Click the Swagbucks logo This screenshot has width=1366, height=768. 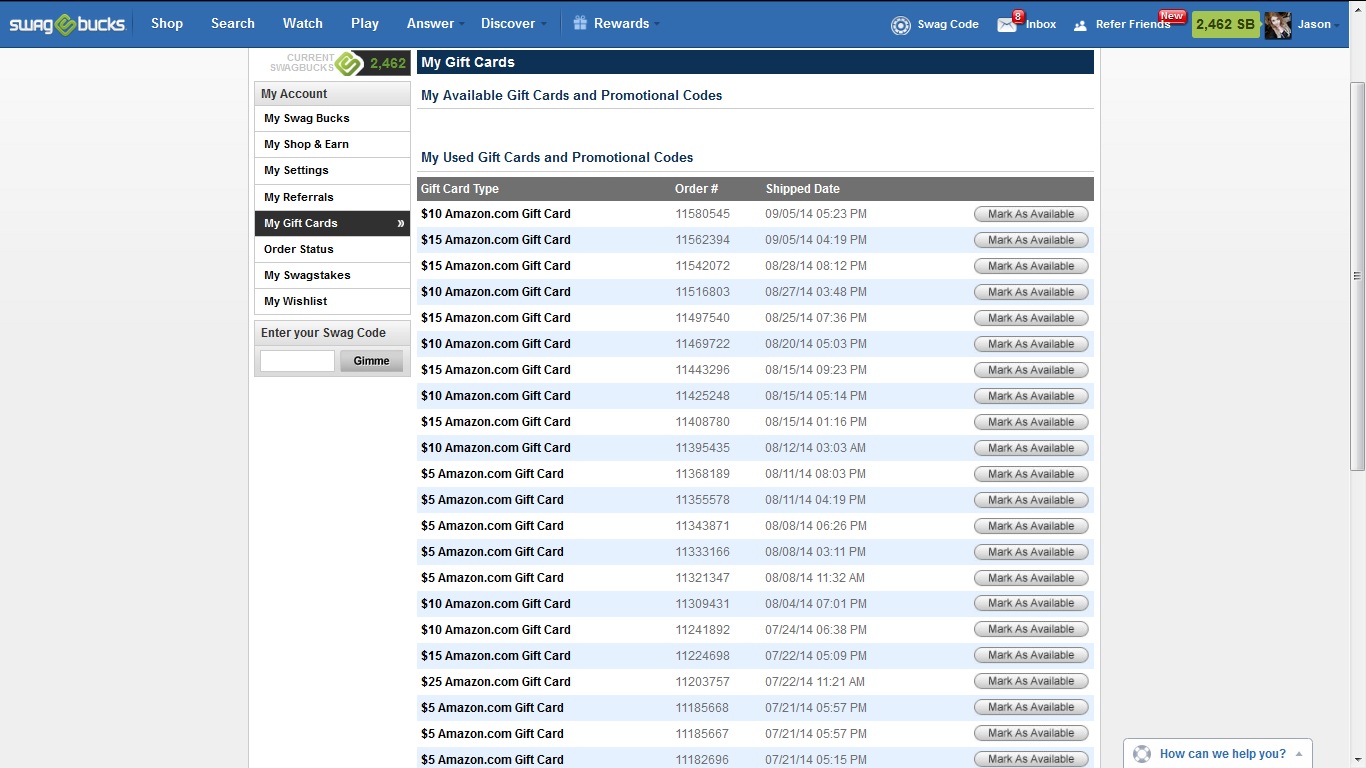click(x=67, y=24)
